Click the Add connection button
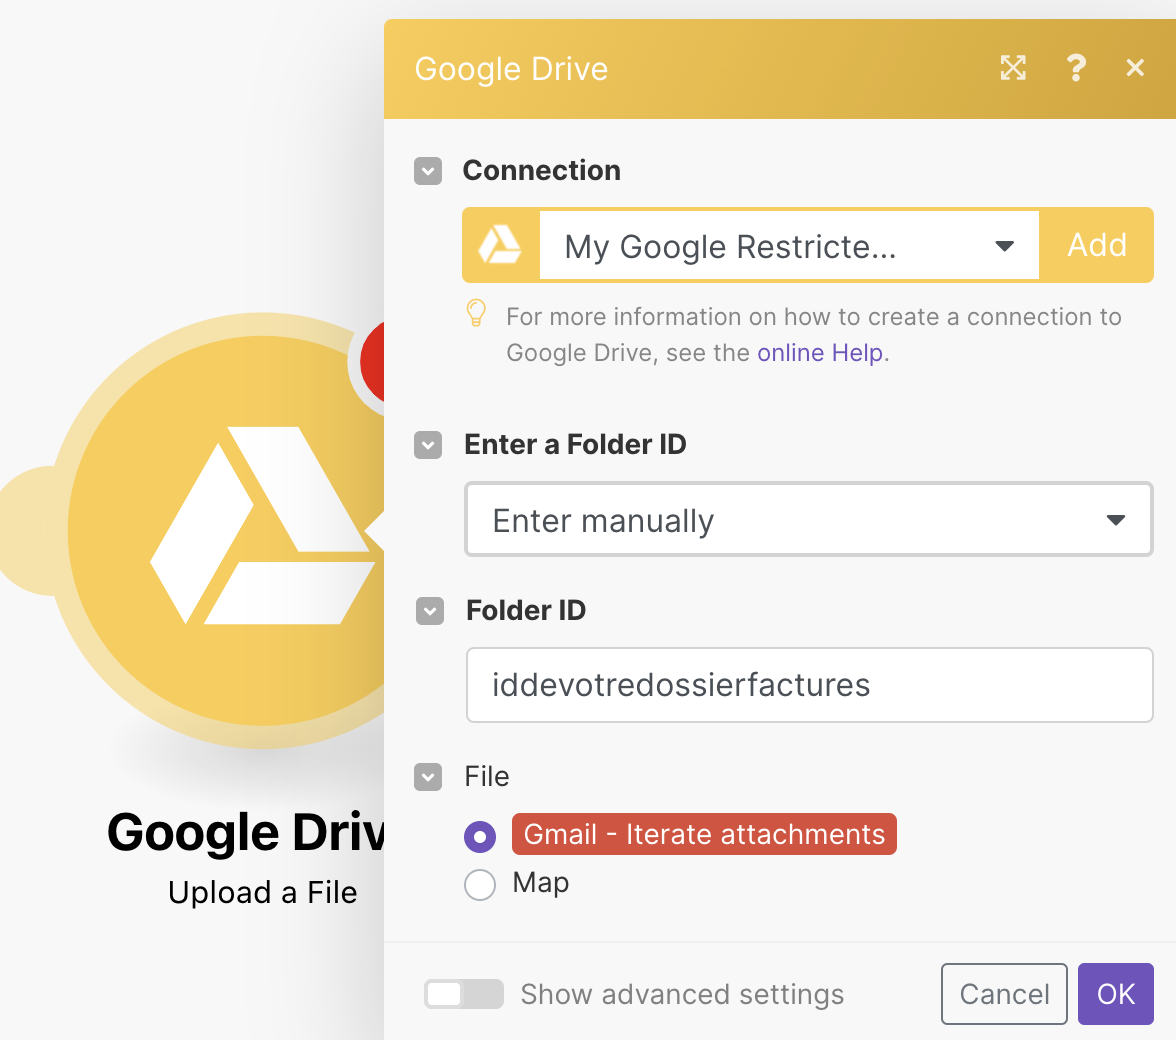The height and width of the screenshot is (1040, 1176). pyautogui.click(x=1096, y=245)
